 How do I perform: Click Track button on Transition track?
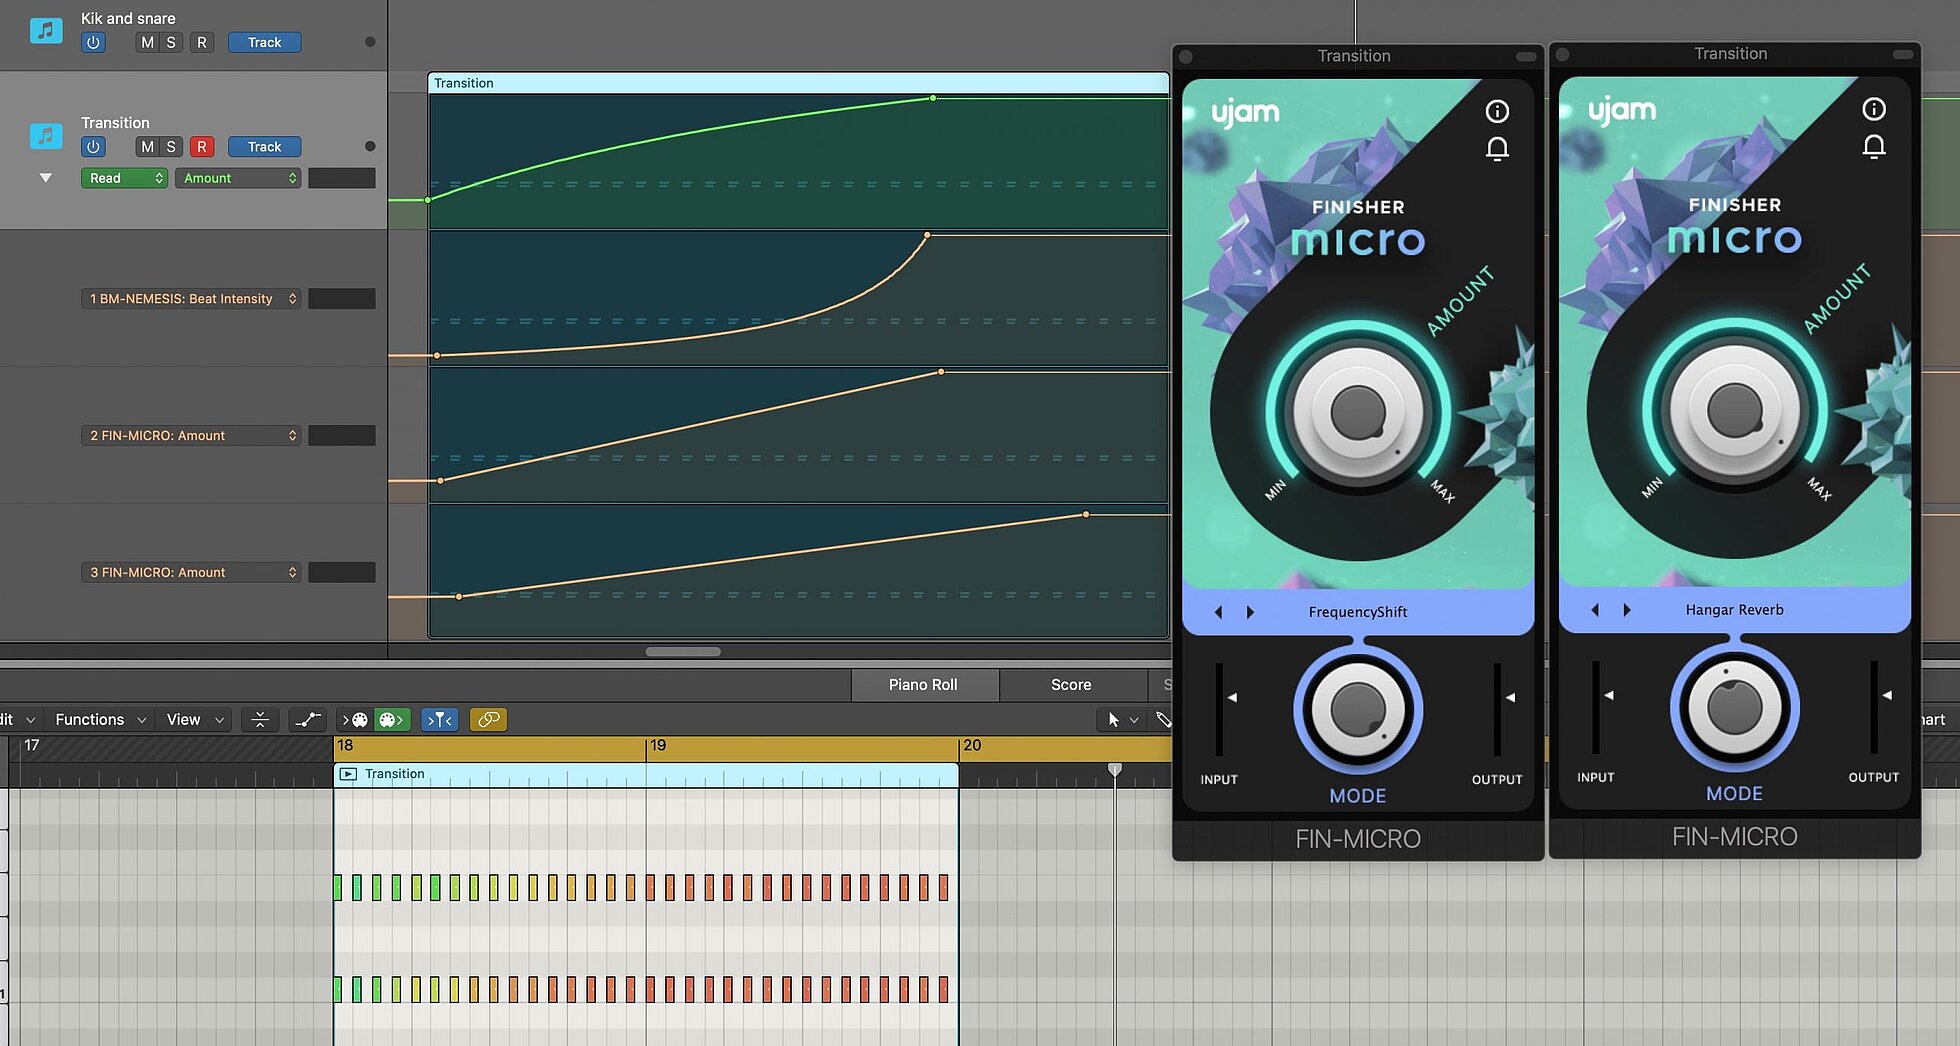pos(264,146)
